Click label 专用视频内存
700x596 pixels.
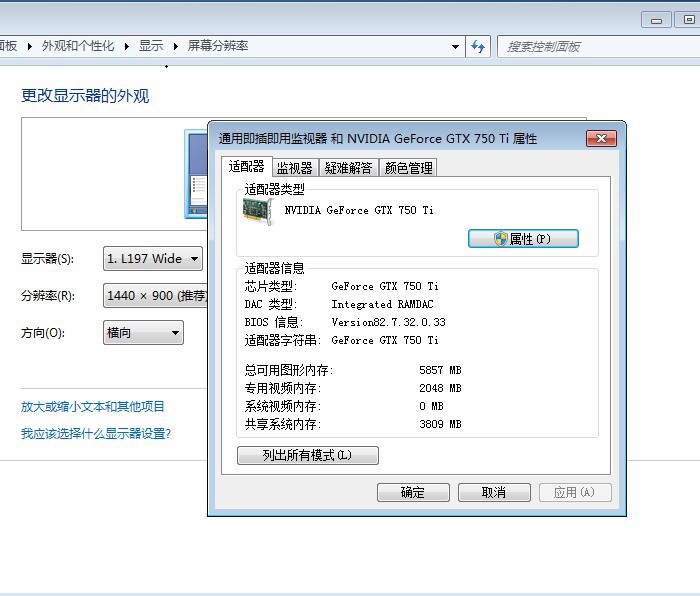coord(283,388)
